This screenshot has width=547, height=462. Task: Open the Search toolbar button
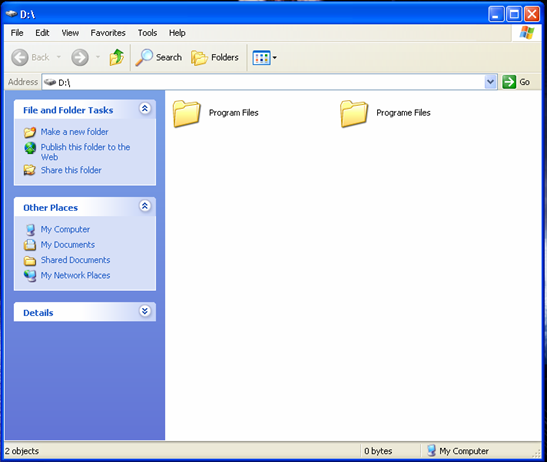tap(159, 58)
